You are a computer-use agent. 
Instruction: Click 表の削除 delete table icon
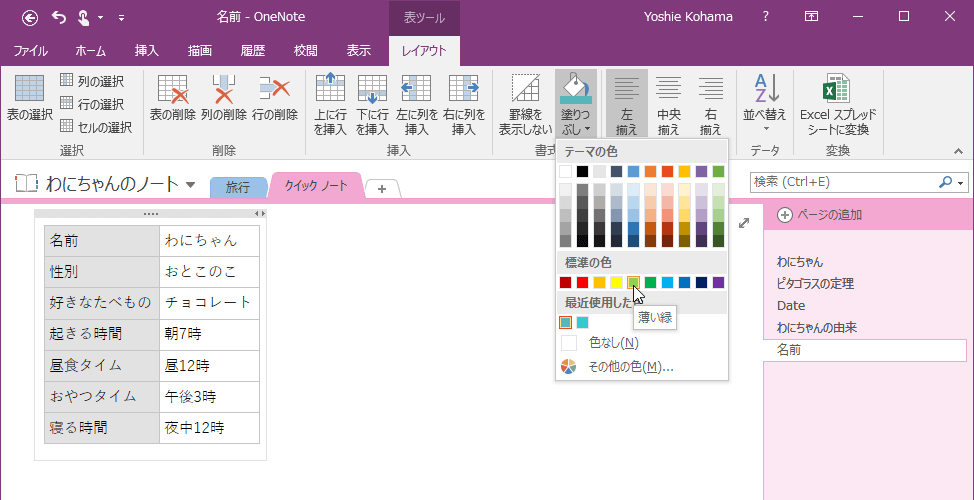point(173,98)
